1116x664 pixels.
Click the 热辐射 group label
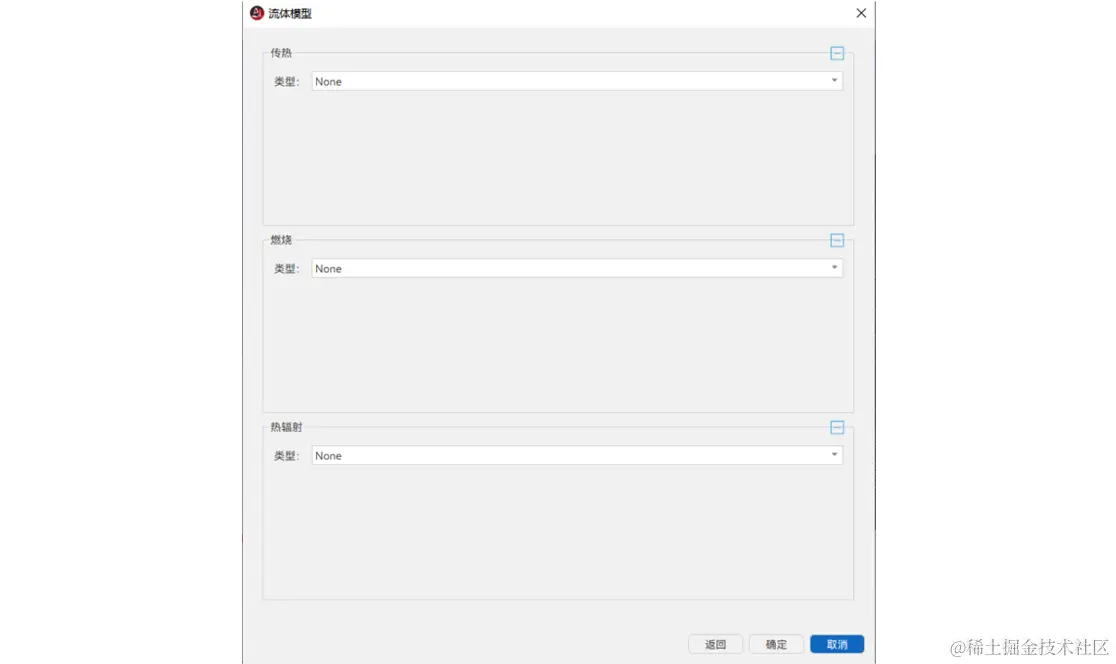pos(286,427)
